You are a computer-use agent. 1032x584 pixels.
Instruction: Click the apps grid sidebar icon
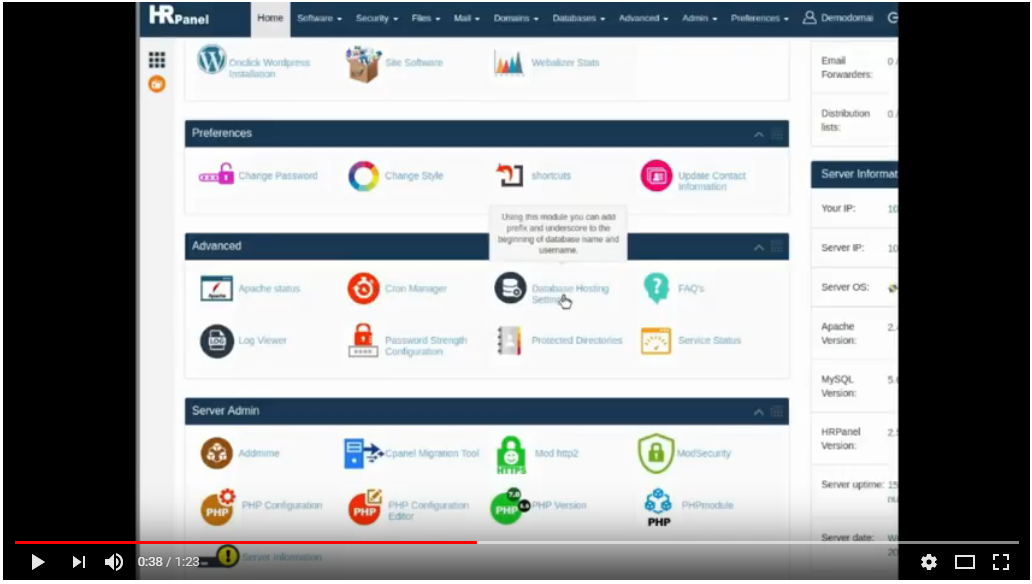coord(157,60)
